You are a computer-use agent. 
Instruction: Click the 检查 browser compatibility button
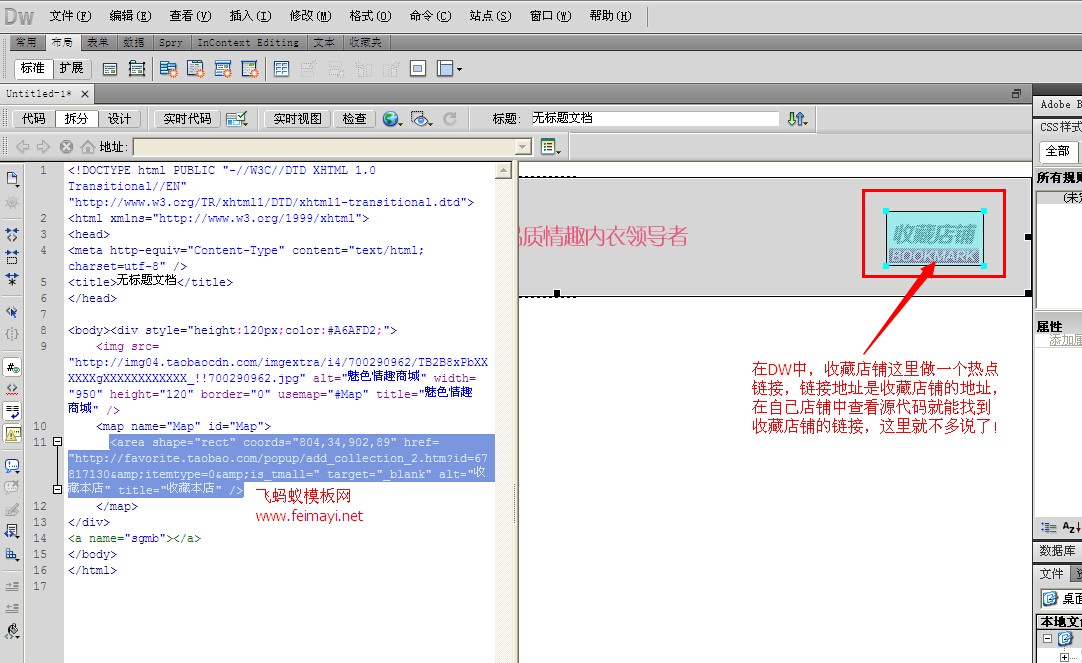point(354,117)
